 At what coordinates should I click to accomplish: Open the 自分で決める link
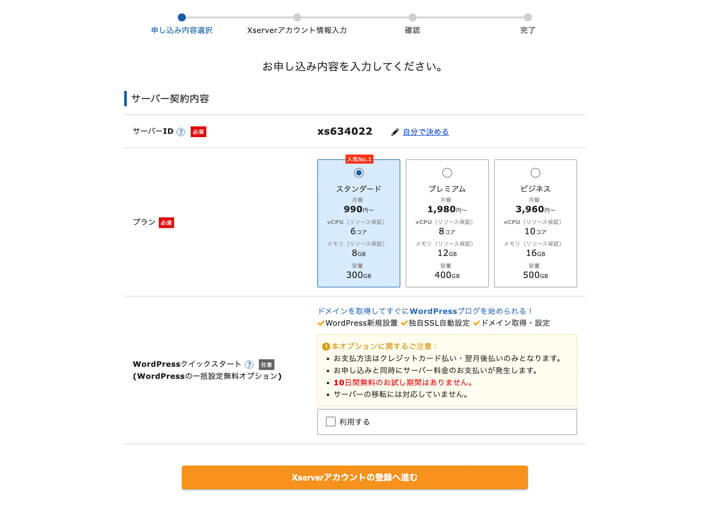click(426, 132)
